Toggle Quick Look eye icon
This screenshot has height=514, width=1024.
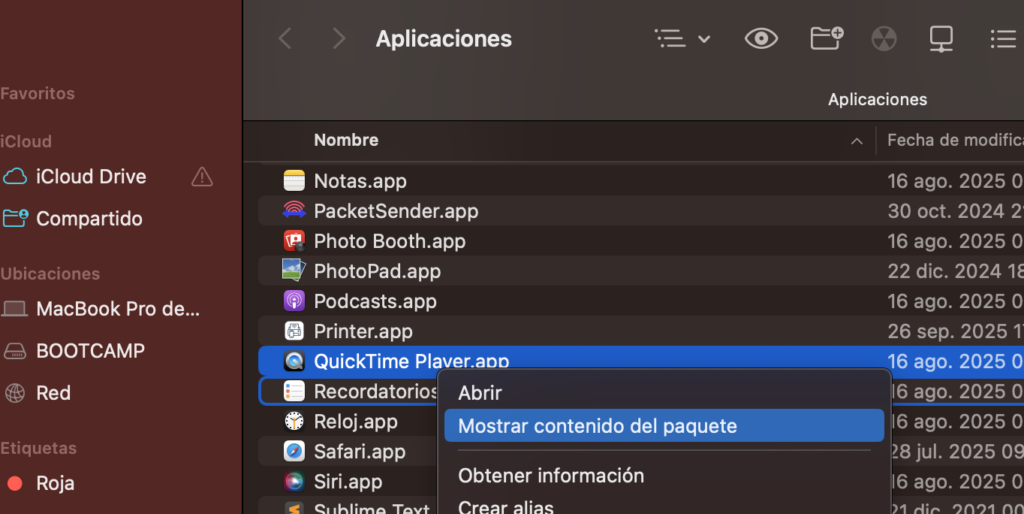761,39
